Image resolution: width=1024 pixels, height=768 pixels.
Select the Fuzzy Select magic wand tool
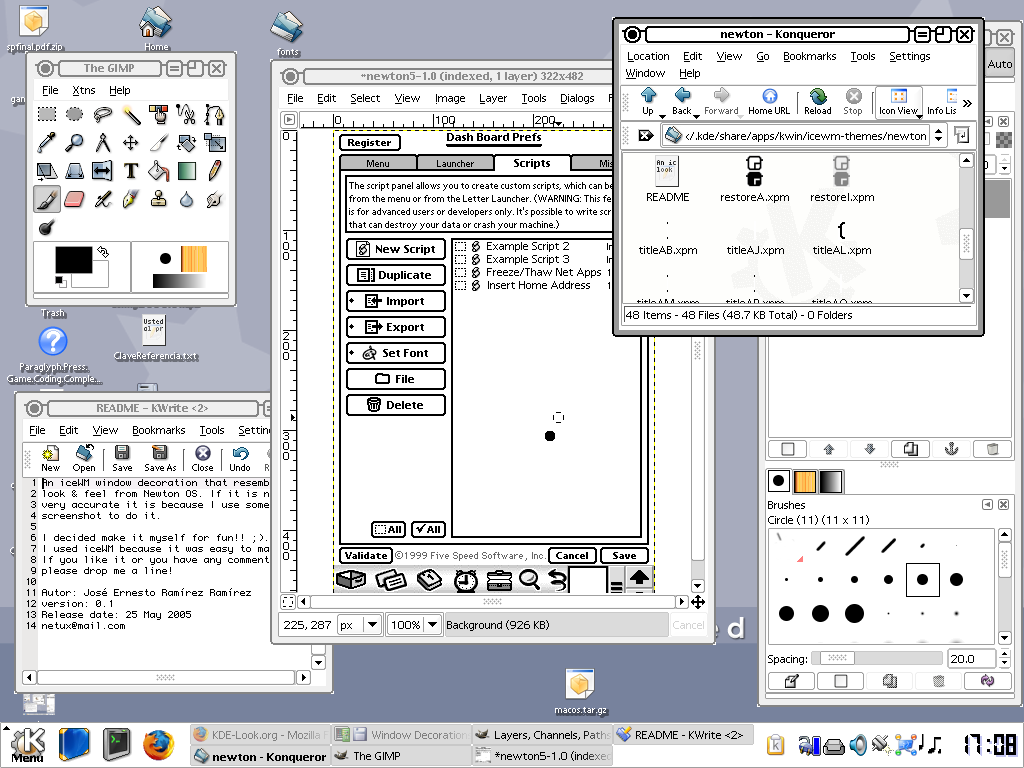click(131, 115)
